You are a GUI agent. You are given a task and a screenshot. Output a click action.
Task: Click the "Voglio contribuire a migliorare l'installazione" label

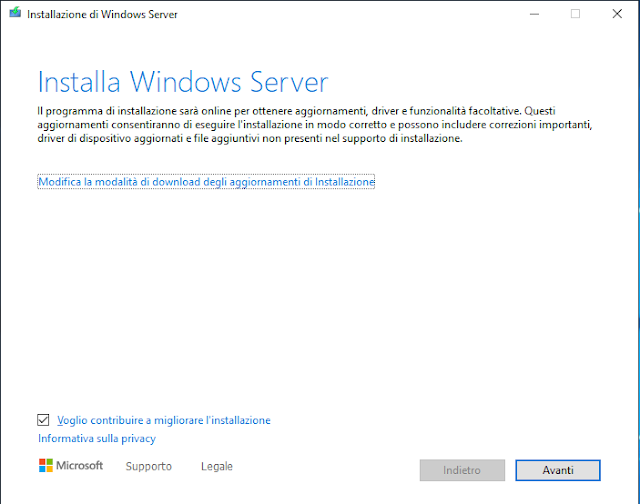tap(164, 420)
